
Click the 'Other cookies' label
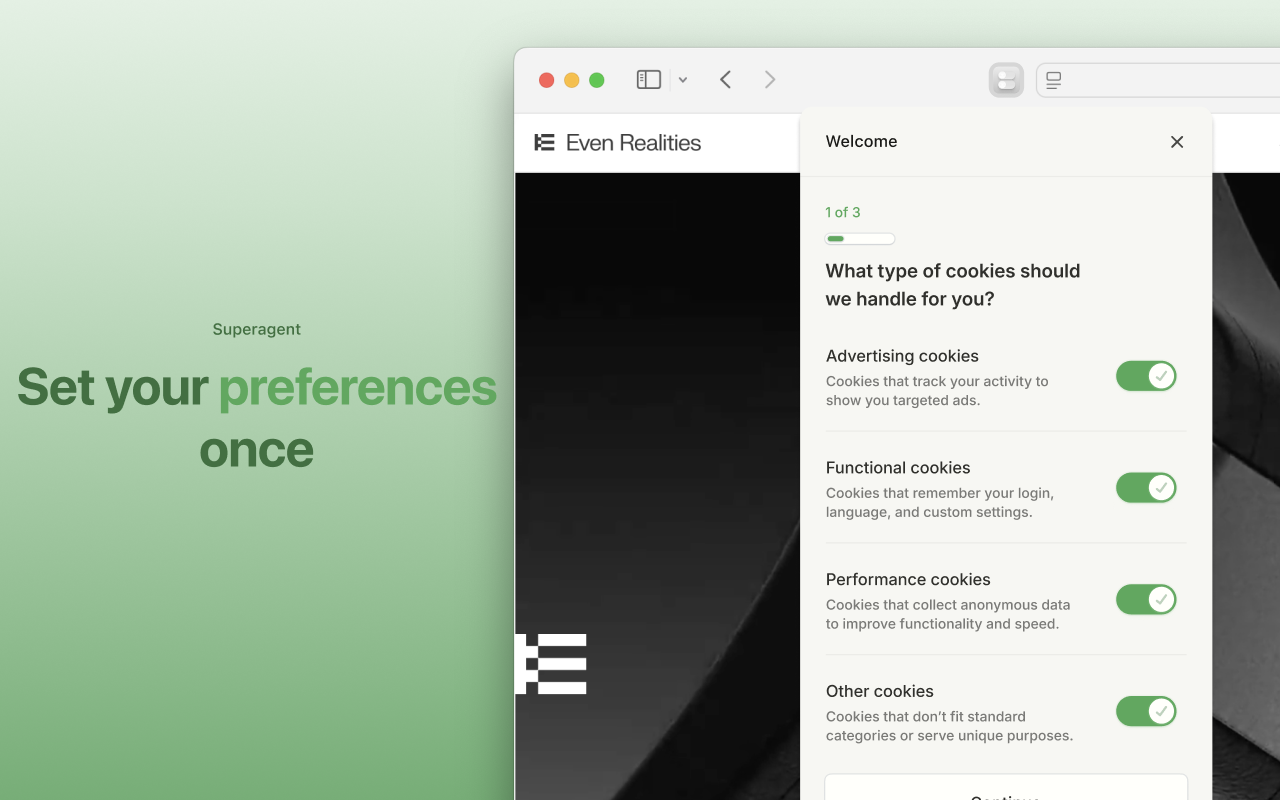[880, 691]
